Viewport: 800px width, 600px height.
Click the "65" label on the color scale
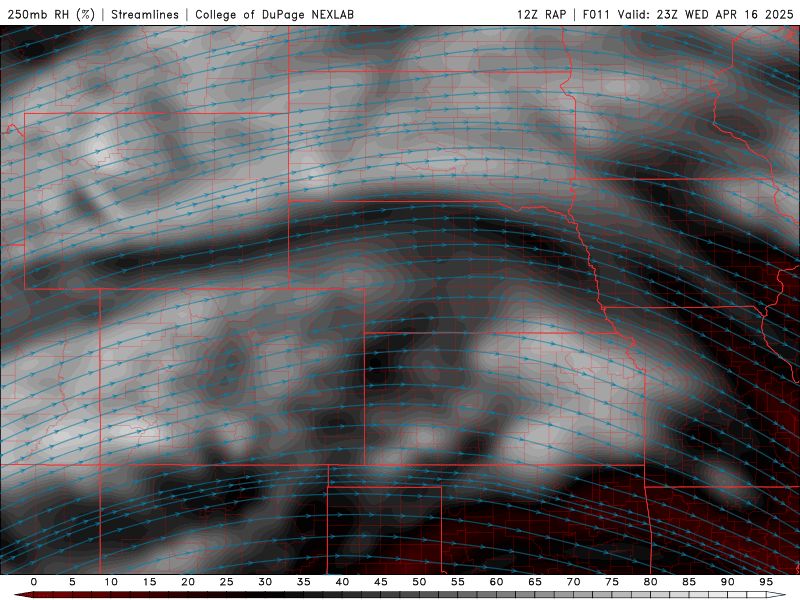pyautogui.click(x=535, y=582)
